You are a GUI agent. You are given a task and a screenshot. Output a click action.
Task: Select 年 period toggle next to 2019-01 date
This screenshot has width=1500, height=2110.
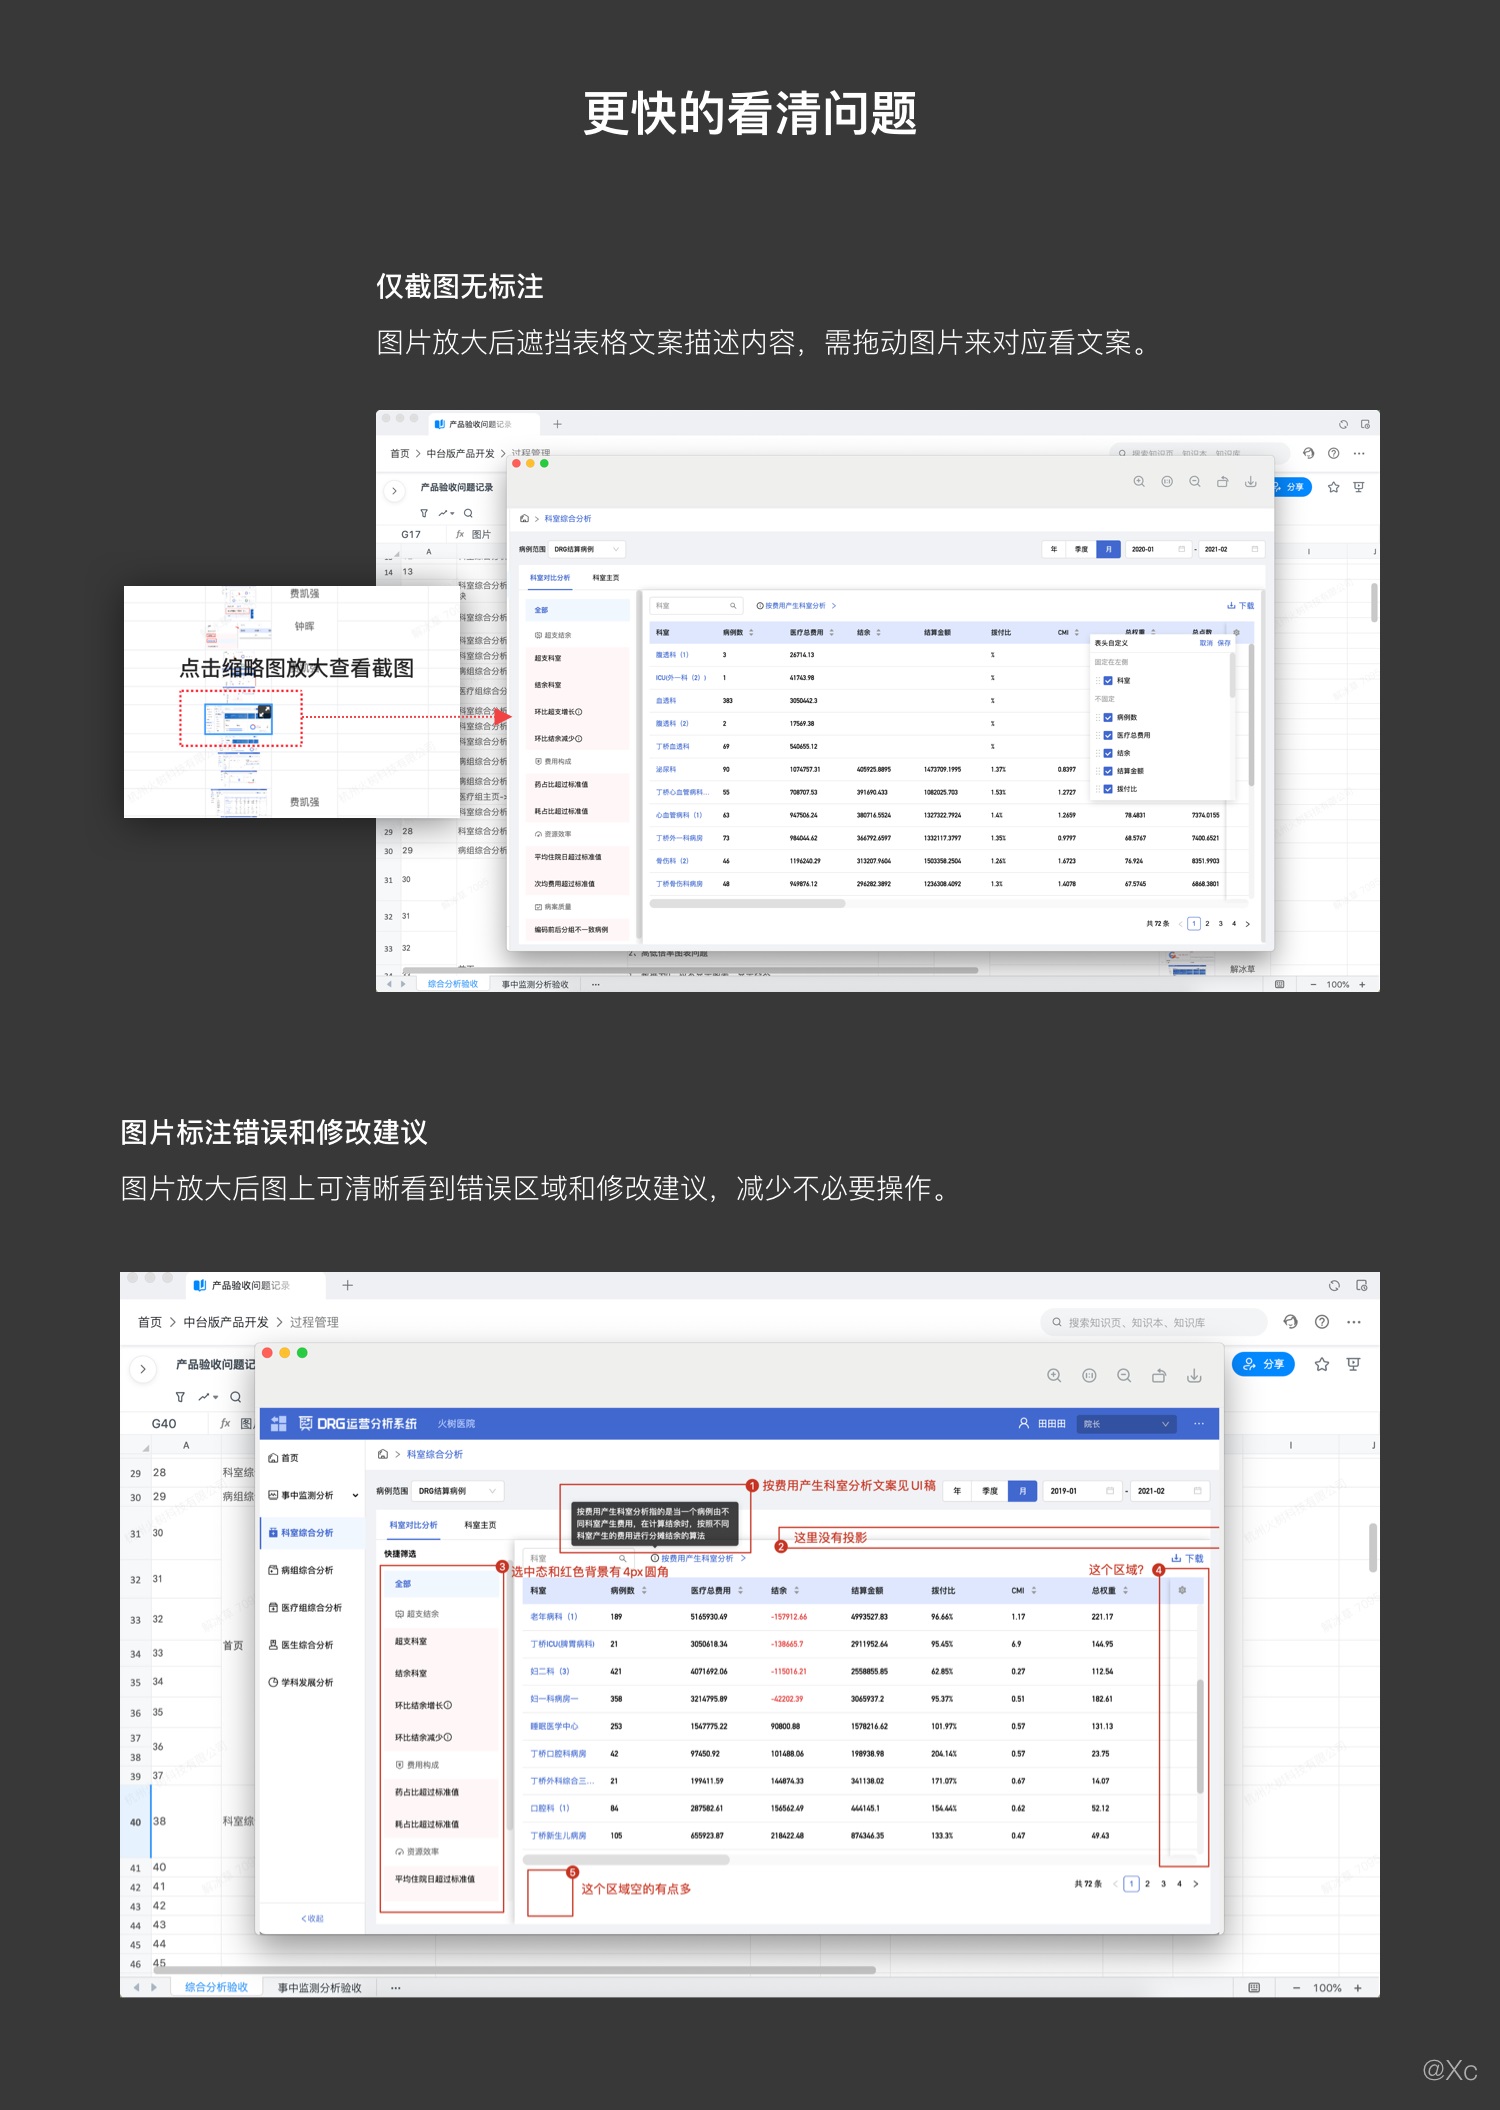[x=957, y=1491]
